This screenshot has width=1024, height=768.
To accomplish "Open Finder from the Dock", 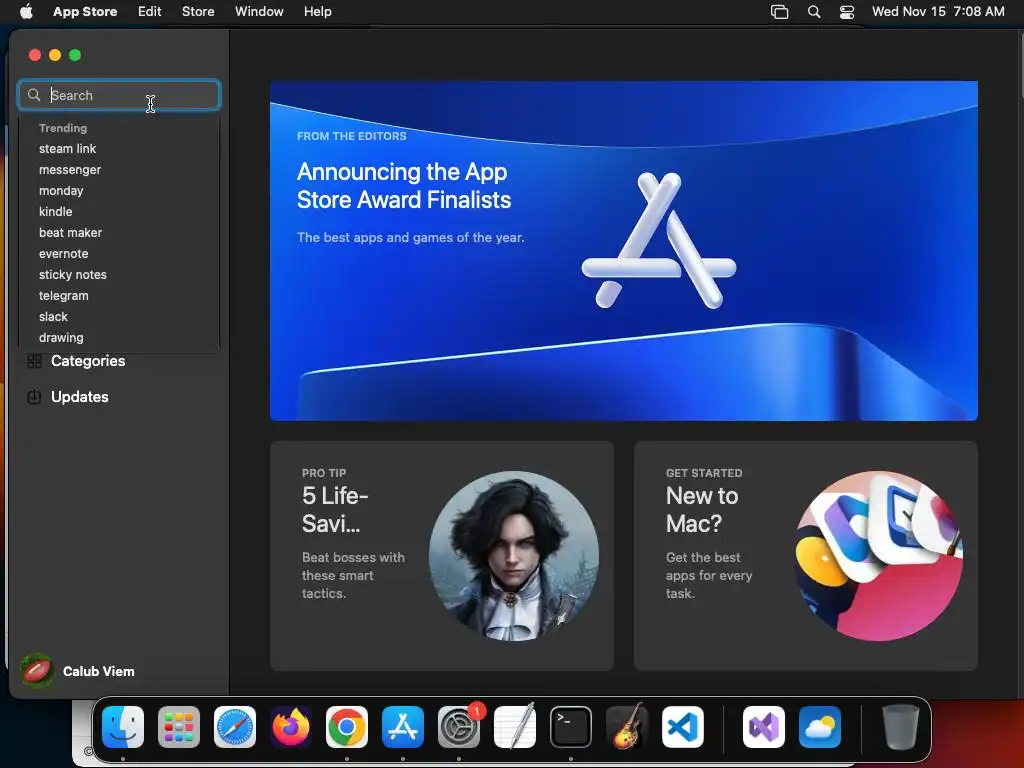I will pyautogui.click(x=123, y=727).
